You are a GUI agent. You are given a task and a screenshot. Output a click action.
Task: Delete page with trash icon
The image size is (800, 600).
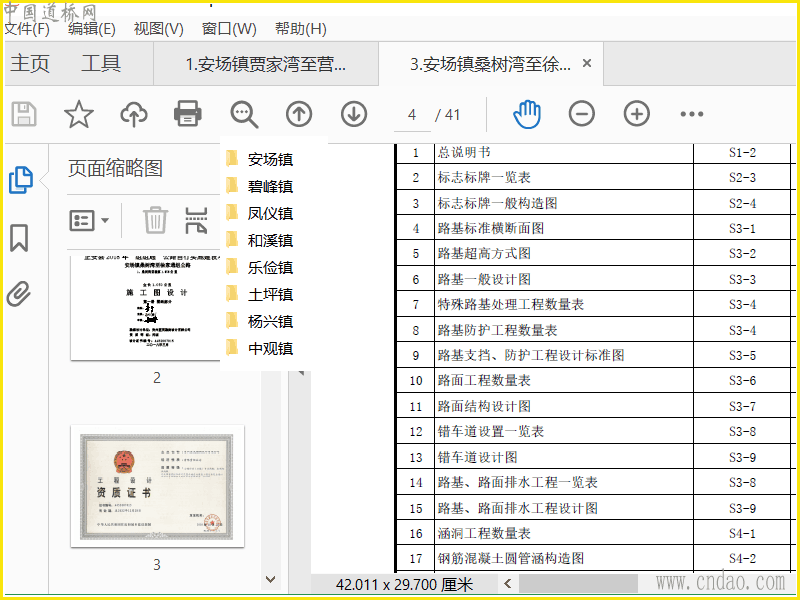[x=155, y=220]
